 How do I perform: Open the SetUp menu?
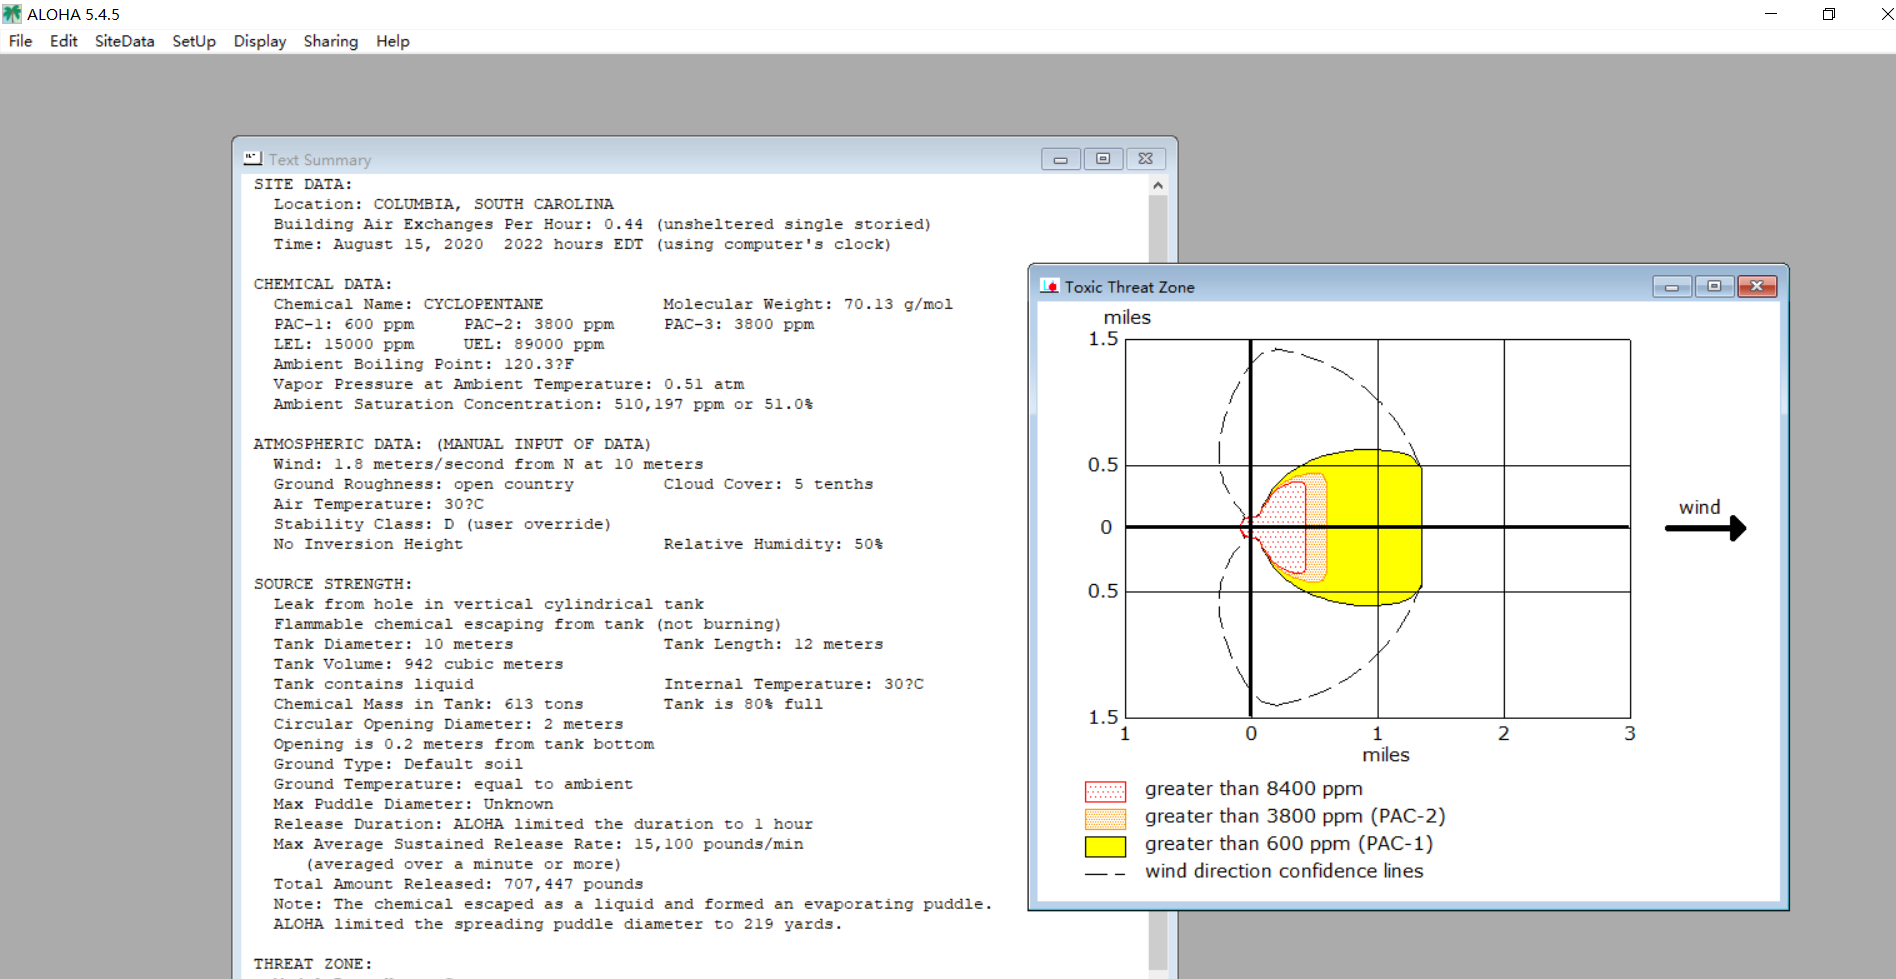pos(194,41)
